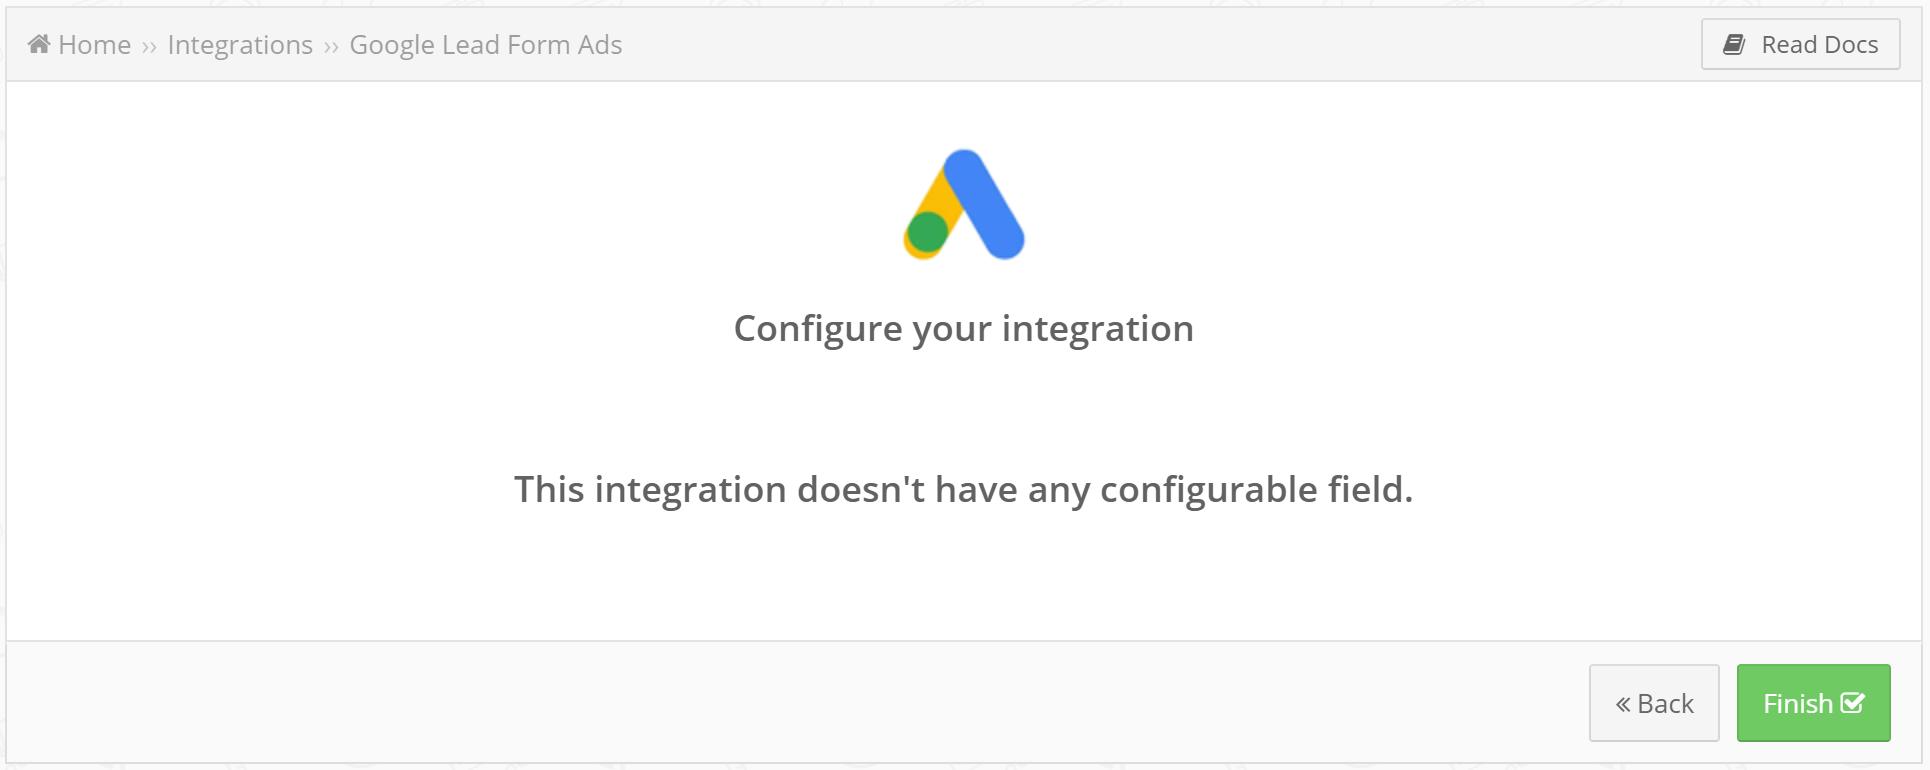Click the chevron separator after Home
This screenshot has width=1930, height=770.
click(149, 47)
